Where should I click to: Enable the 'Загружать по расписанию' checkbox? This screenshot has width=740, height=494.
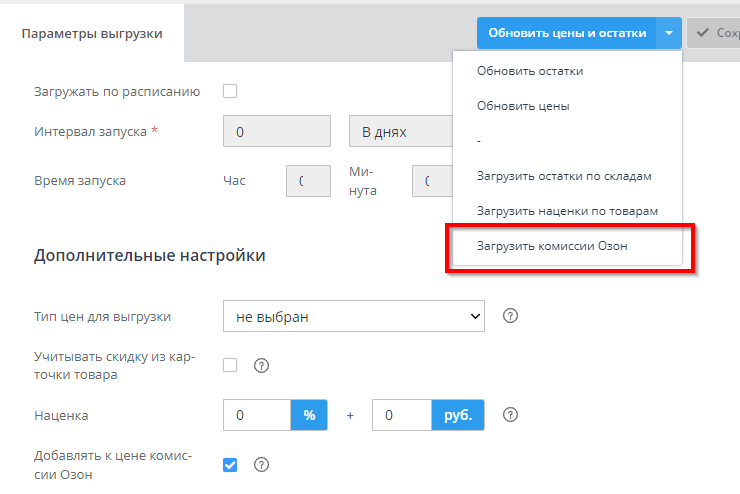click(230, 91)
